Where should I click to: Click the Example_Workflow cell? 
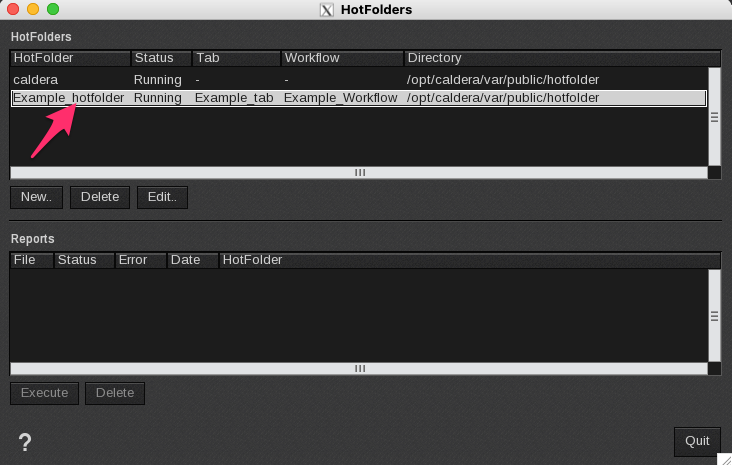(x=341, y=98)
